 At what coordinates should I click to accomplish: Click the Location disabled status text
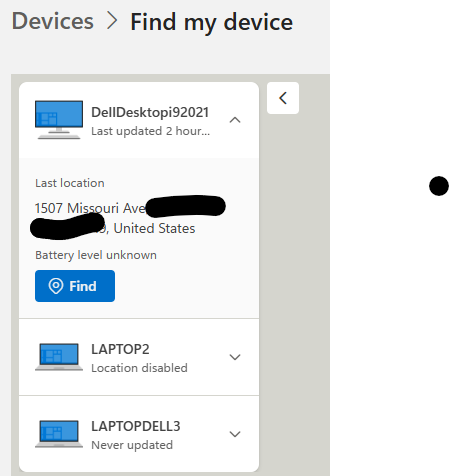(139, 368)
